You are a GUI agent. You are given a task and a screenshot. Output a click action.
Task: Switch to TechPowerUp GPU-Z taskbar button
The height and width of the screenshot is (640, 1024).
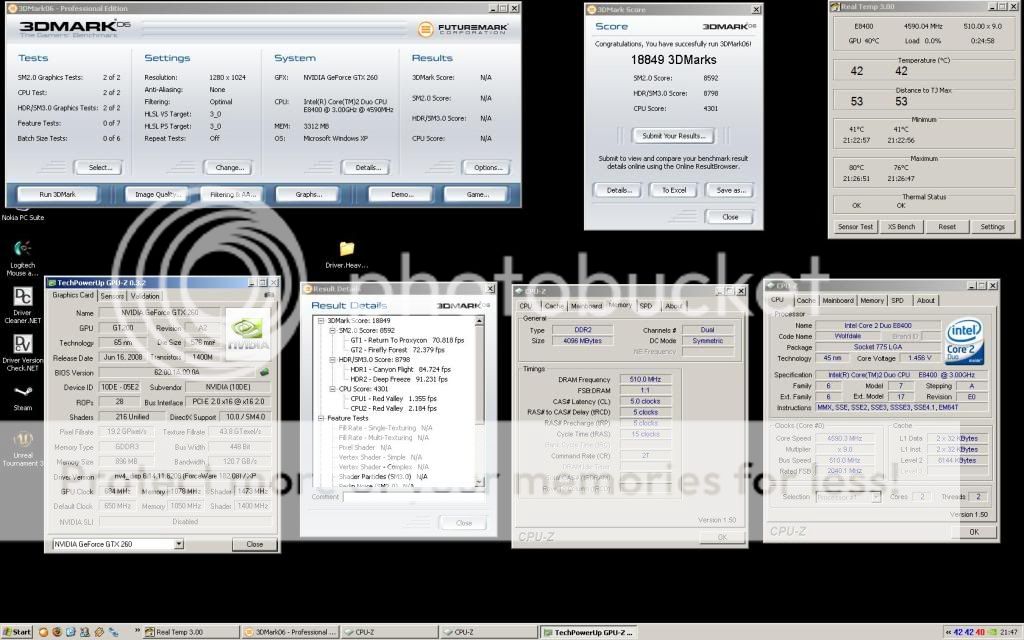588,632
